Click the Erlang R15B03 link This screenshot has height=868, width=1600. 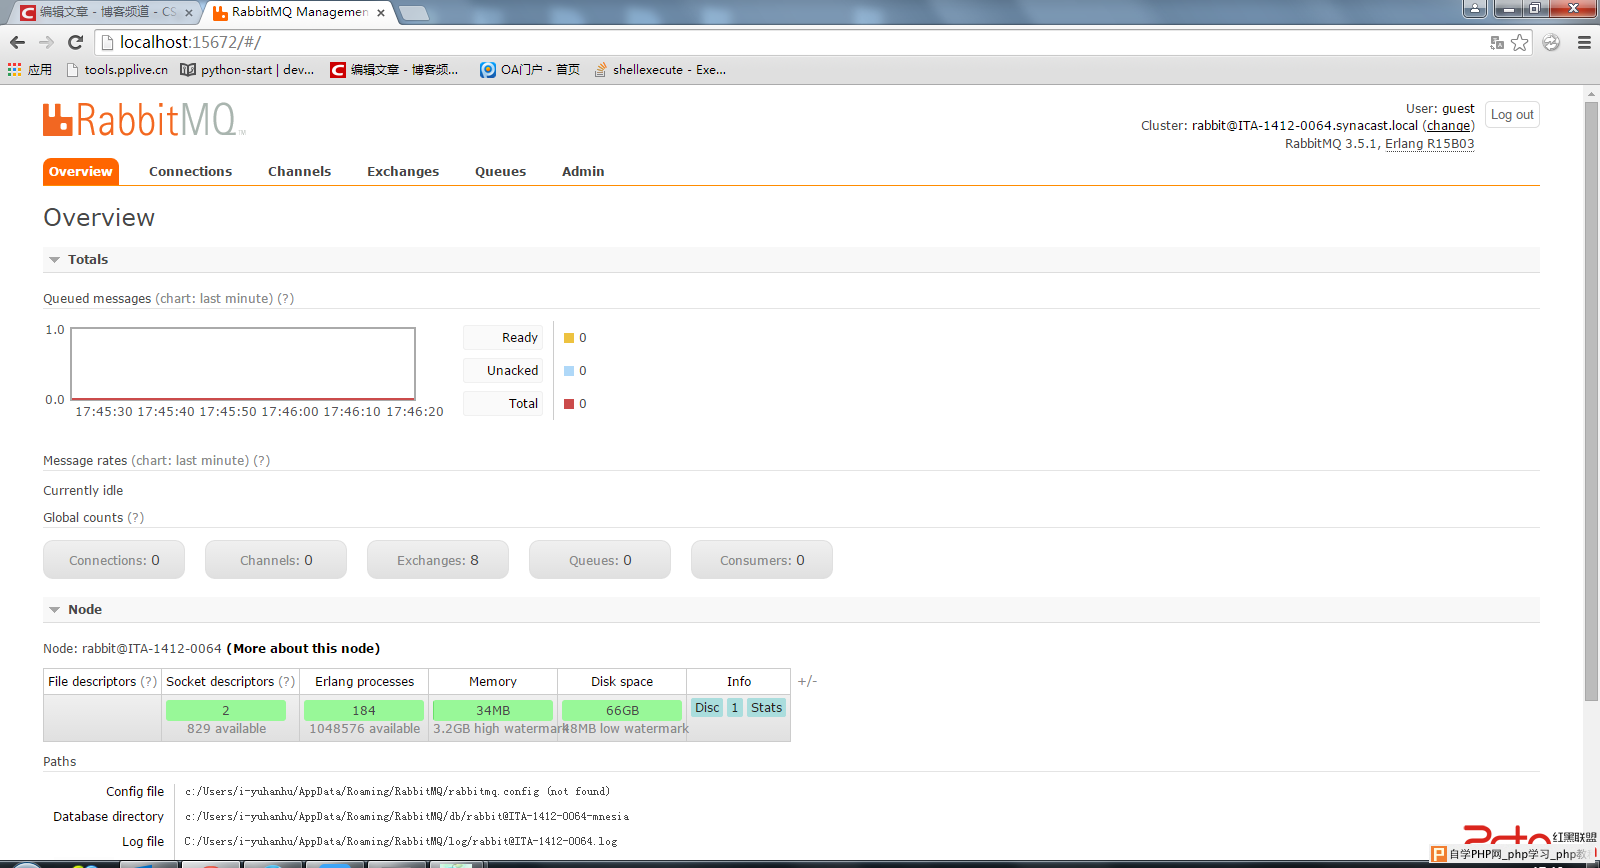[1429, 144]
